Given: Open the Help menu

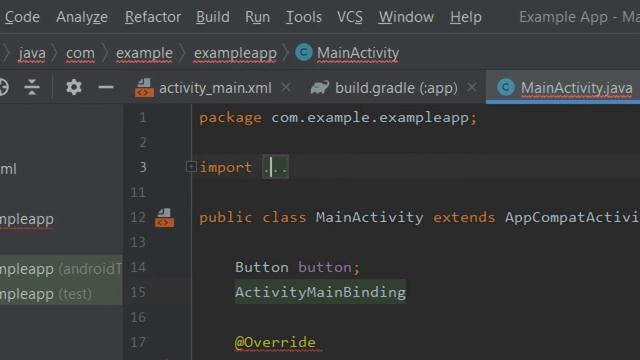Looking at the screenshot, I should pyautogui.click(x=466, y=17).
